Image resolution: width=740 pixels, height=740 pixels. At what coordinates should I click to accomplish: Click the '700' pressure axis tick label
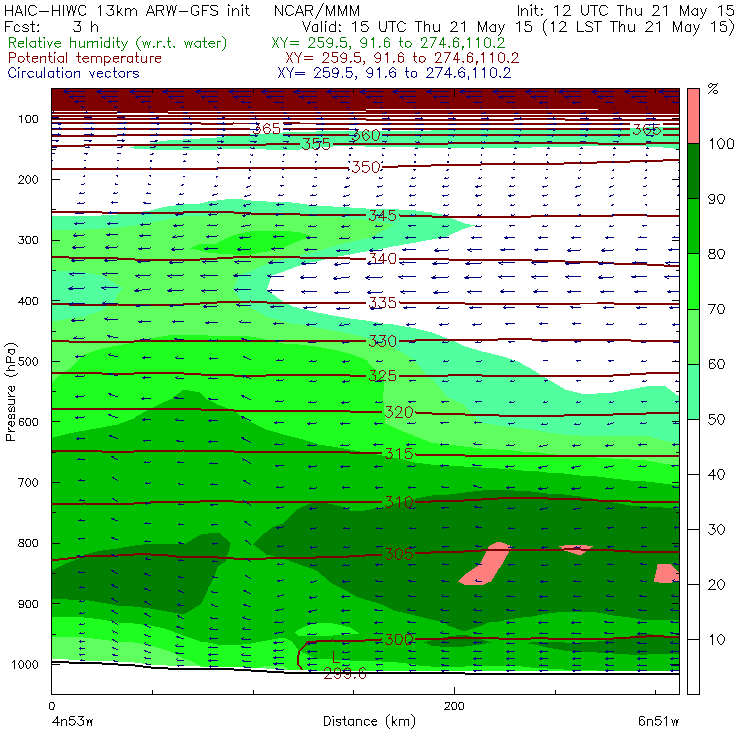point(28,482)
